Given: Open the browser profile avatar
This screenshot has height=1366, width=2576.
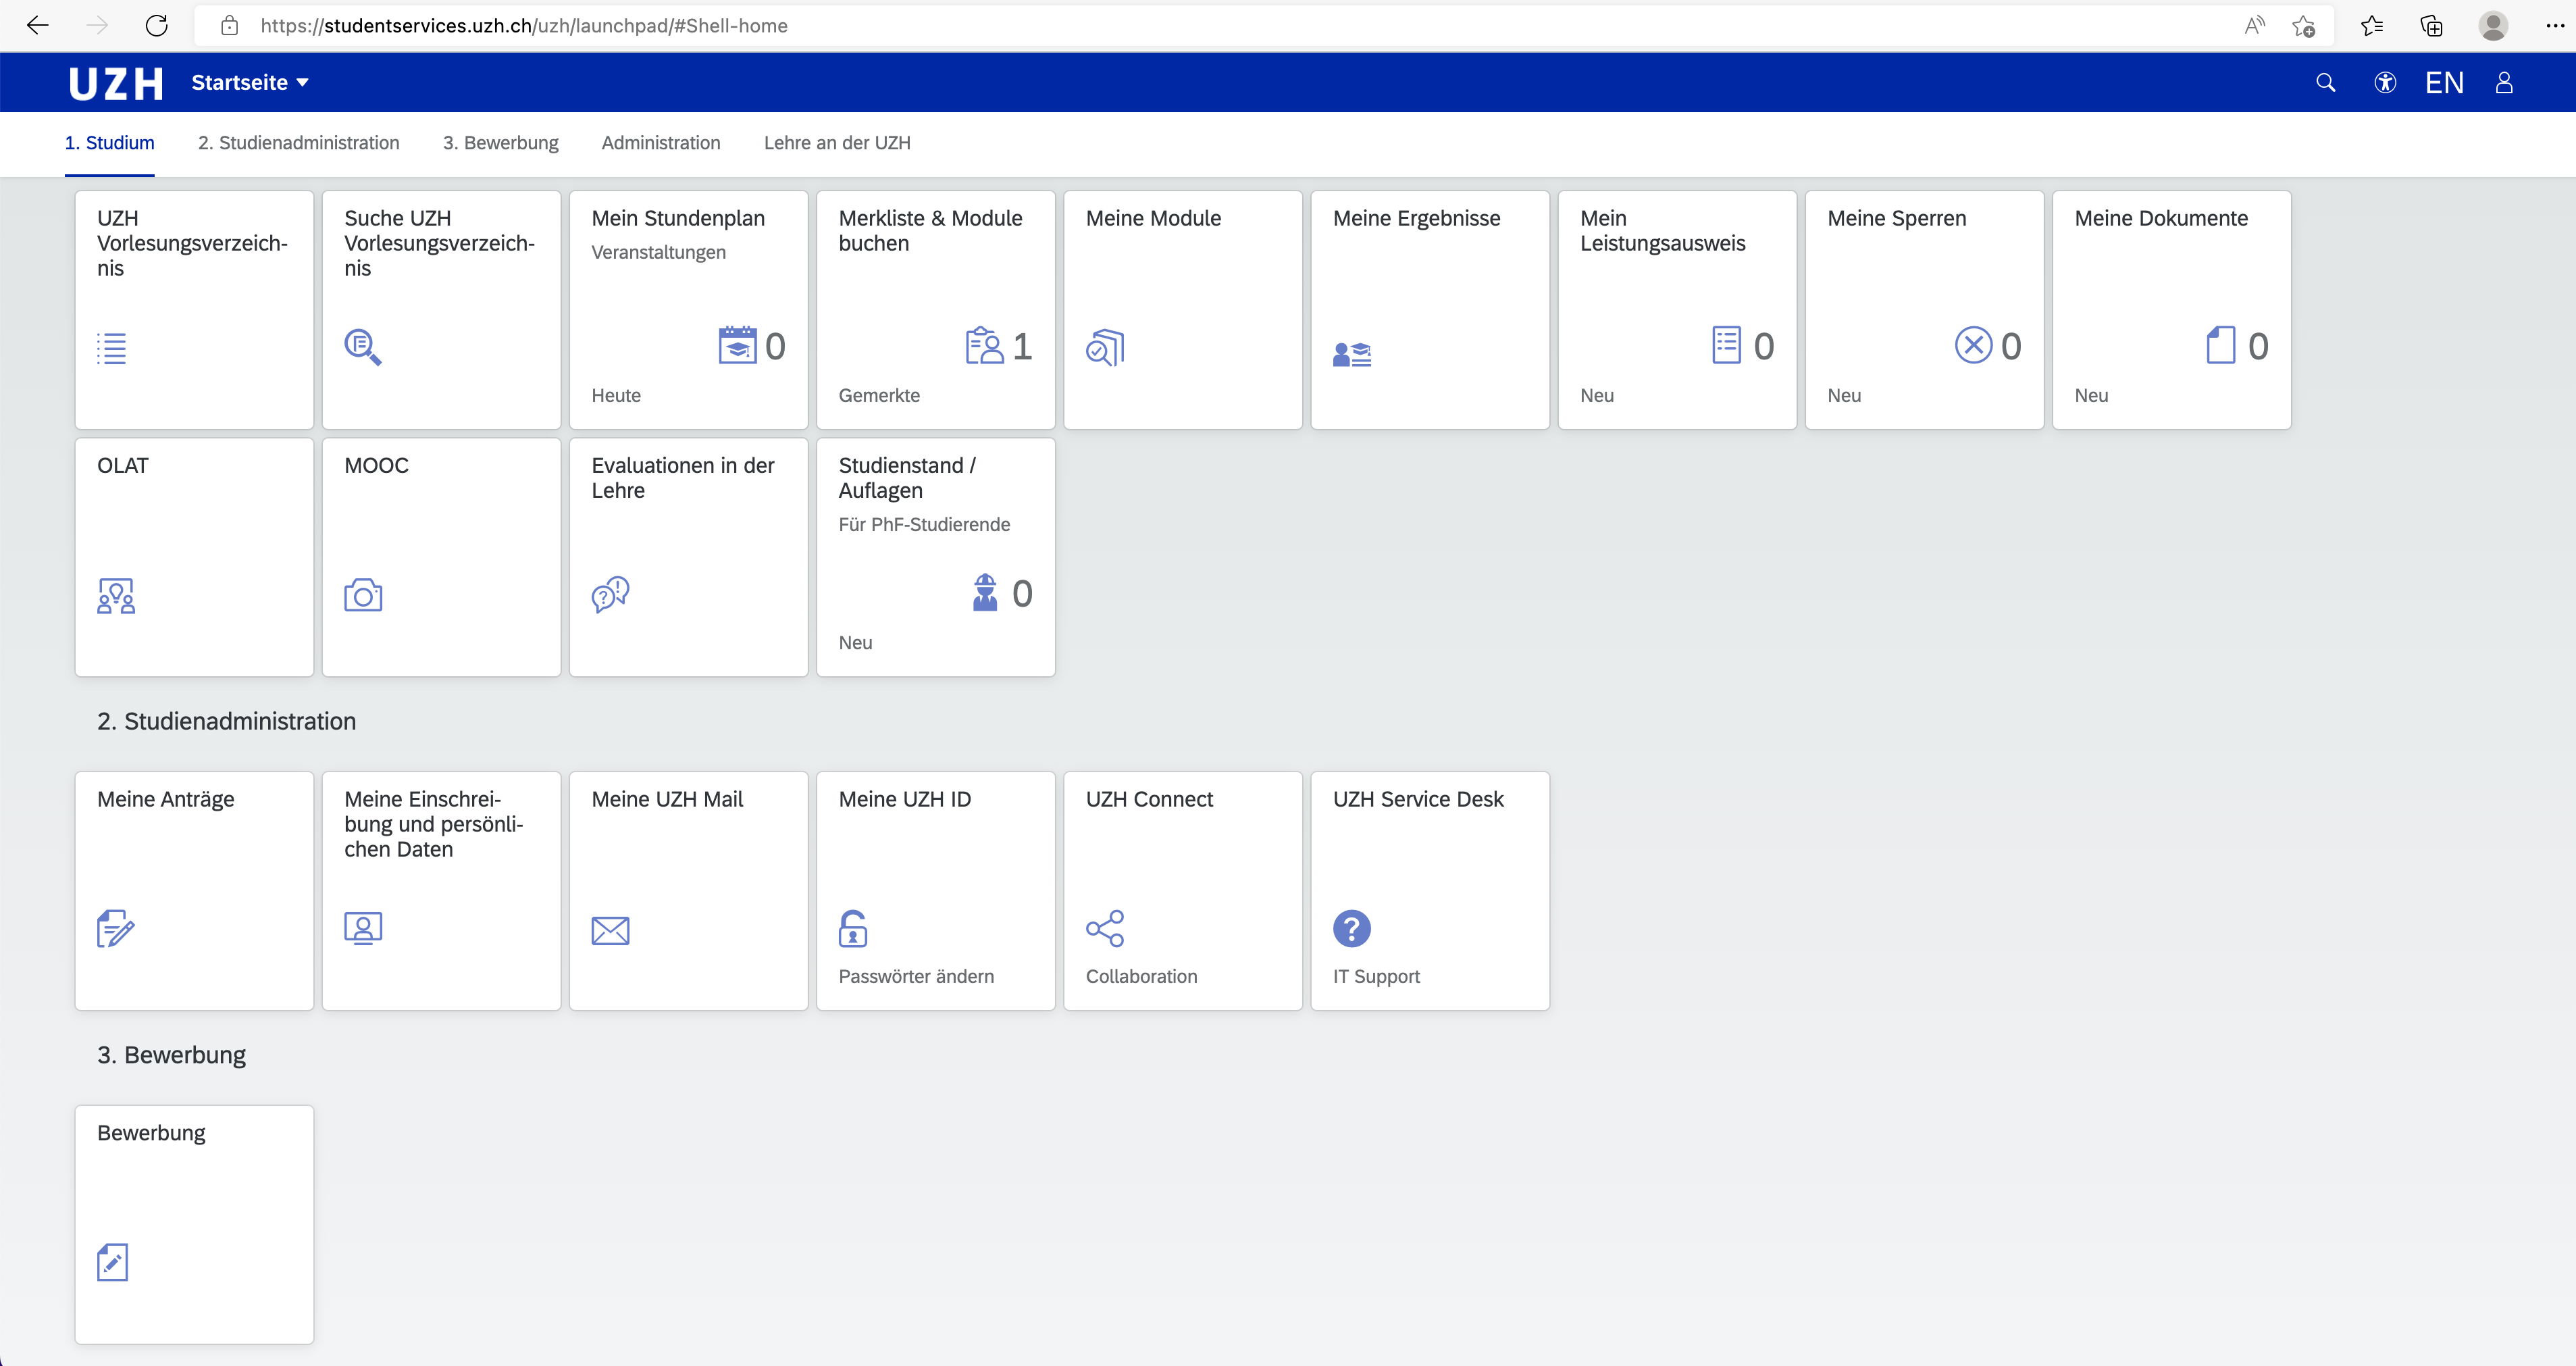Looking at the screenshot, I should click(2494, 26).
